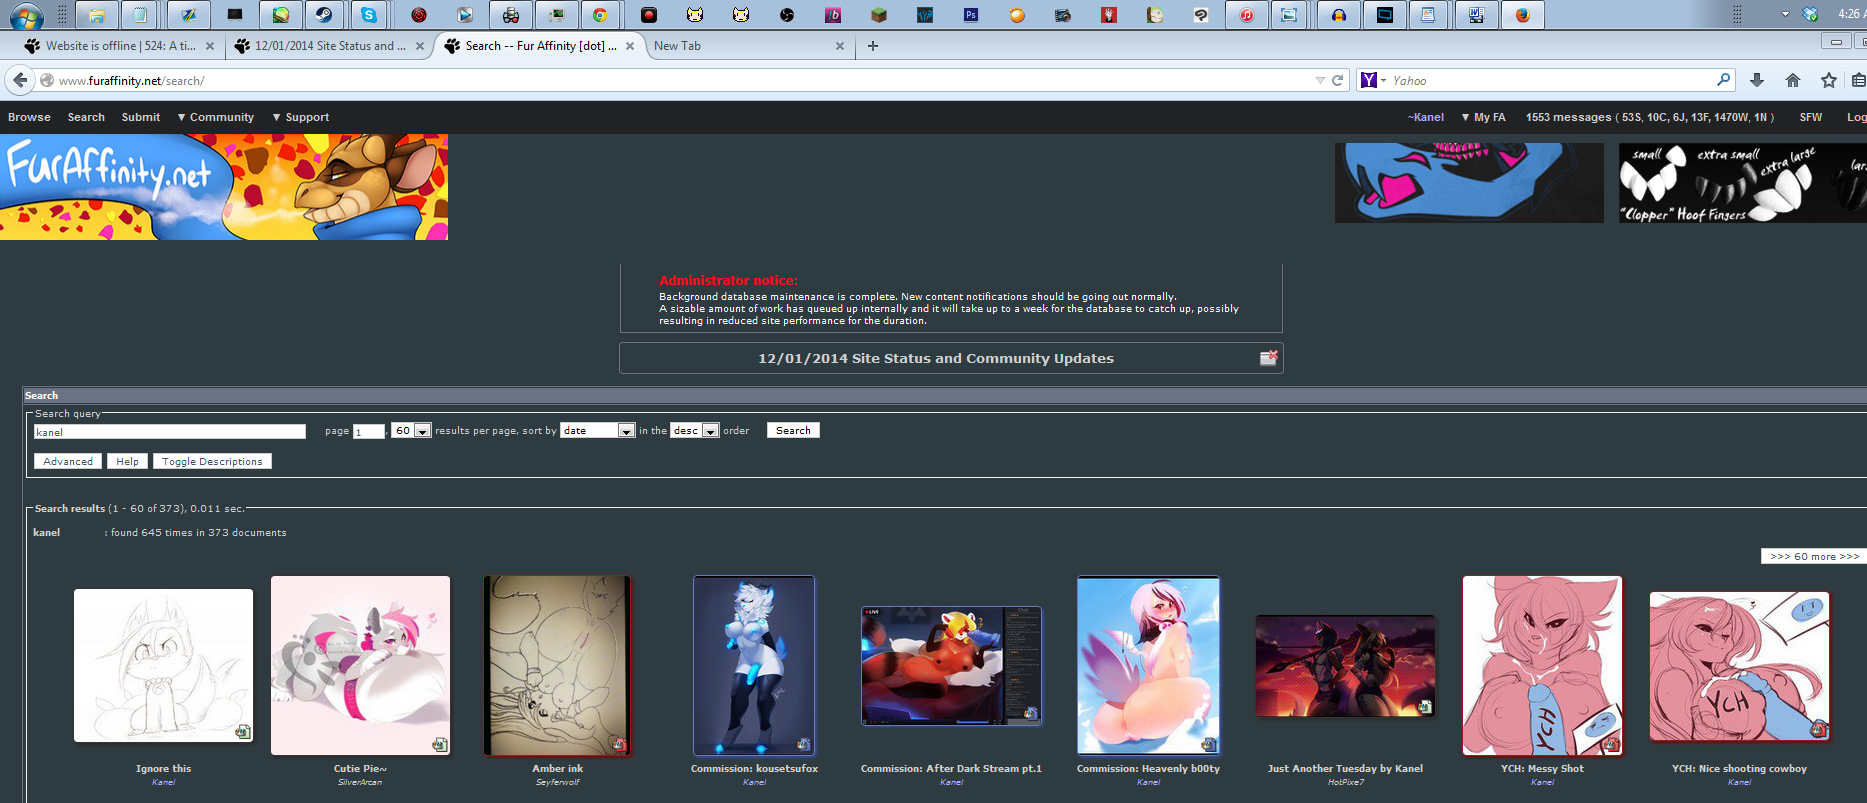Go back with the browser back arrow
Image resolution: width=1867 pixels, height=803 pixels.
(20, 80)
